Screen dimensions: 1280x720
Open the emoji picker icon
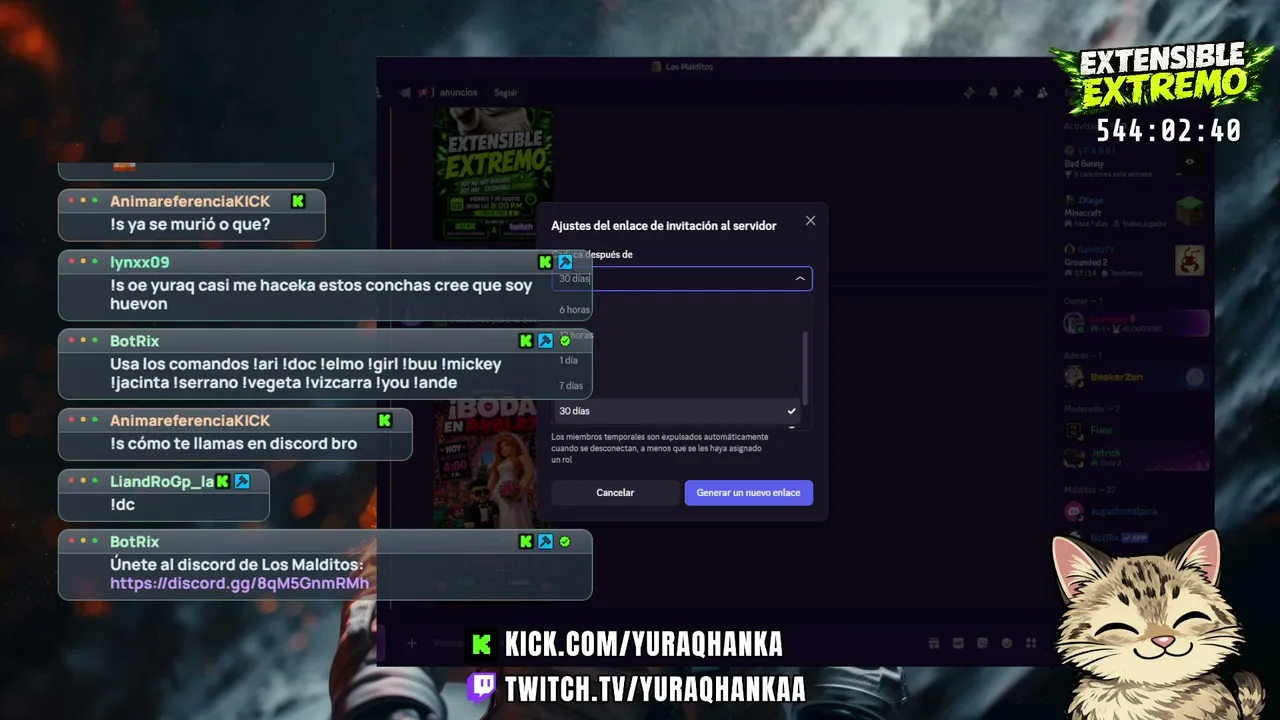1007,643
